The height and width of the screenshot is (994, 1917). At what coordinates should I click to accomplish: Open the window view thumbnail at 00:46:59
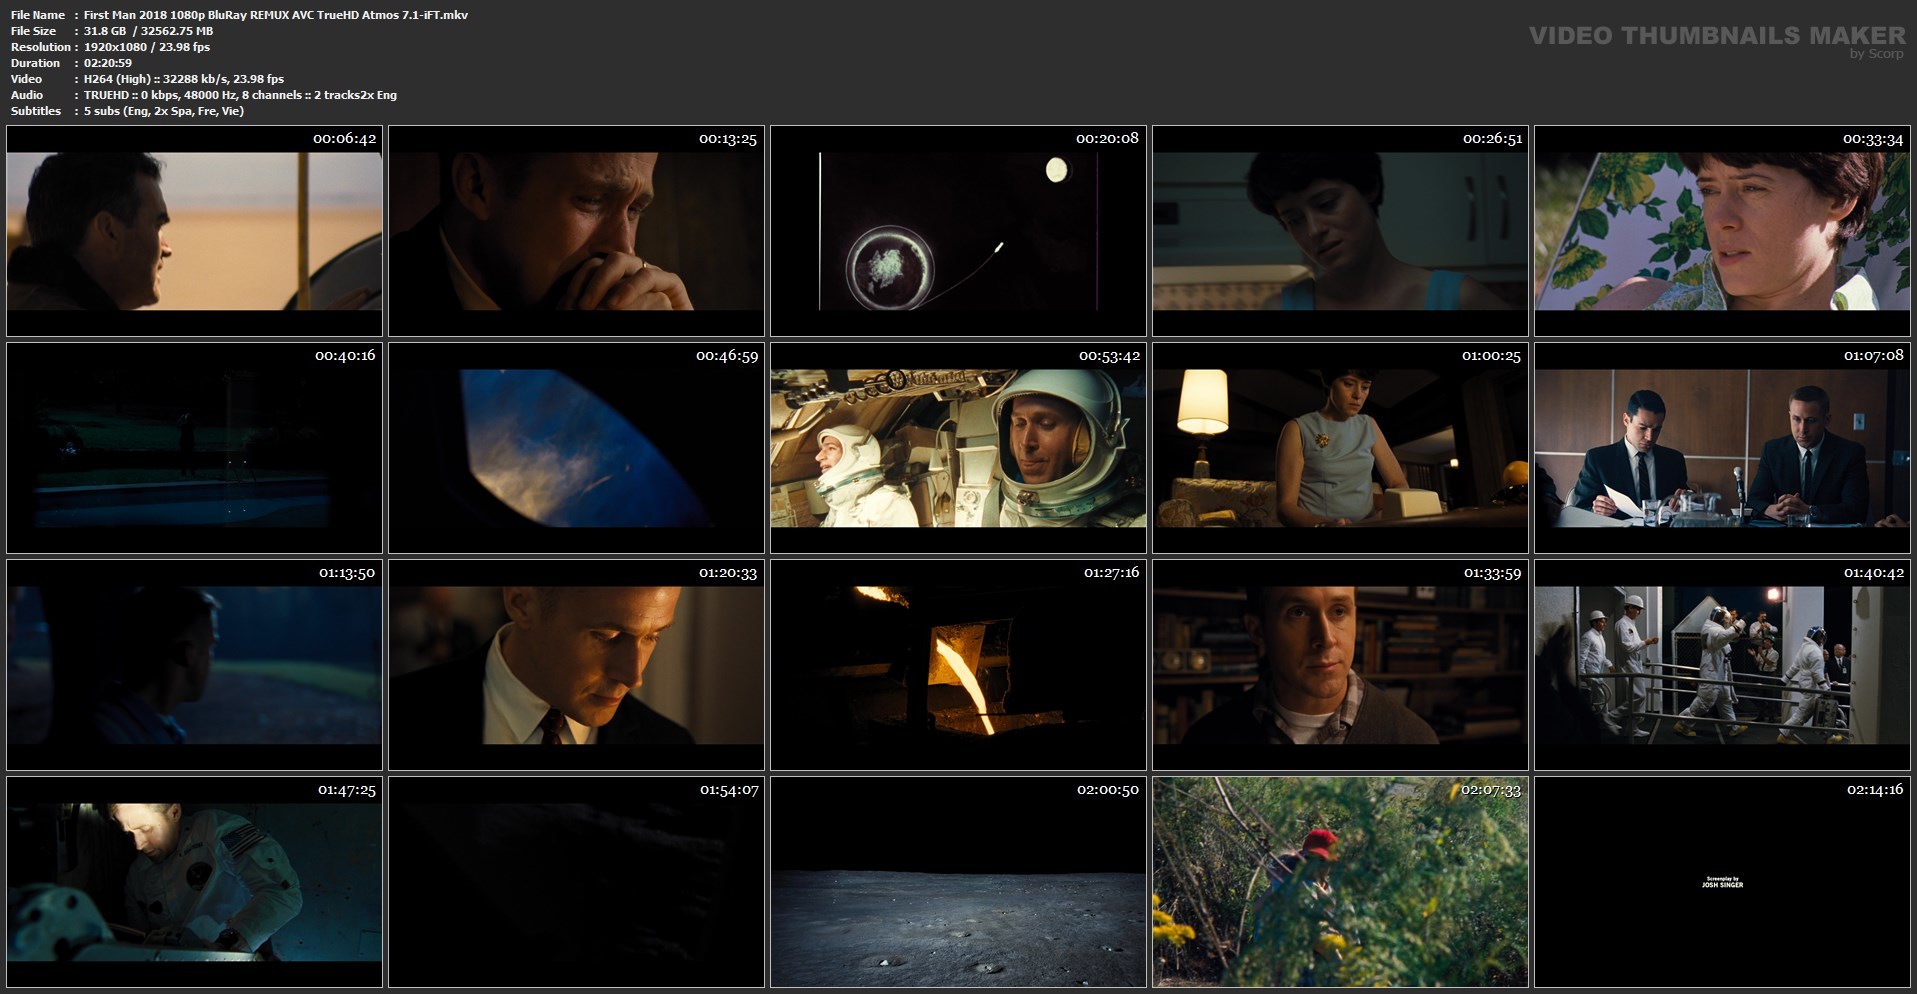click(576, 448)
